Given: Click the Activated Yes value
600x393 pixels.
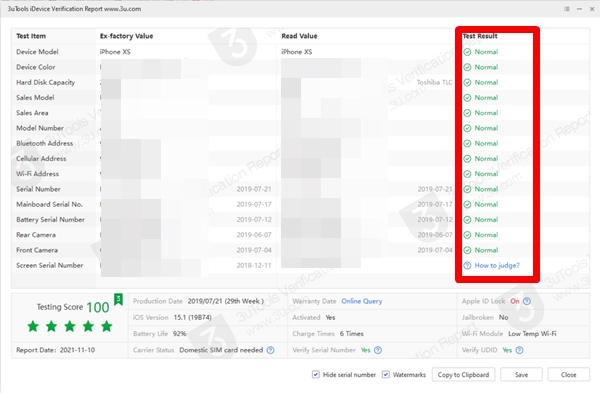Looking at the screenshot, I should (x=330, y=318).
